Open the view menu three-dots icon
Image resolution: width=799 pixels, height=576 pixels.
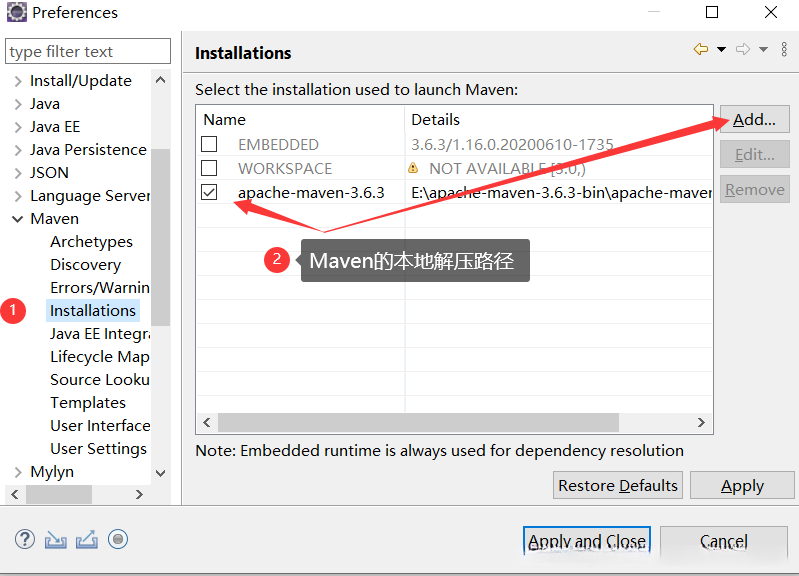pyautogui.click(x=784, y=49)
